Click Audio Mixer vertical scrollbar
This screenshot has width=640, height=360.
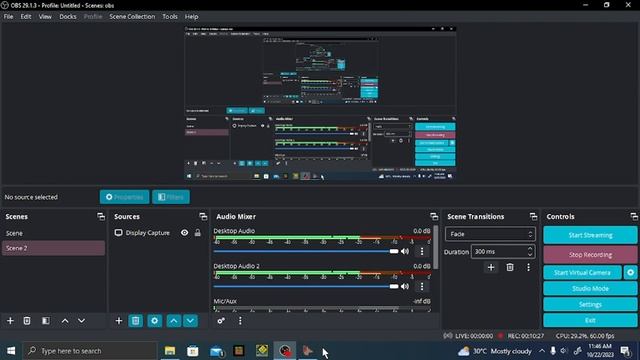click(x=436, y=248)
